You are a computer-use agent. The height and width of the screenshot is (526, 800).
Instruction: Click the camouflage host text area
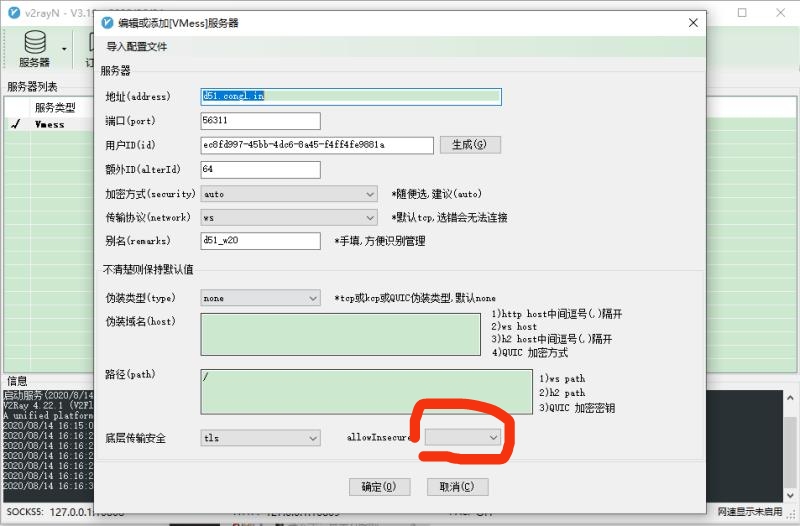(340, 334)
